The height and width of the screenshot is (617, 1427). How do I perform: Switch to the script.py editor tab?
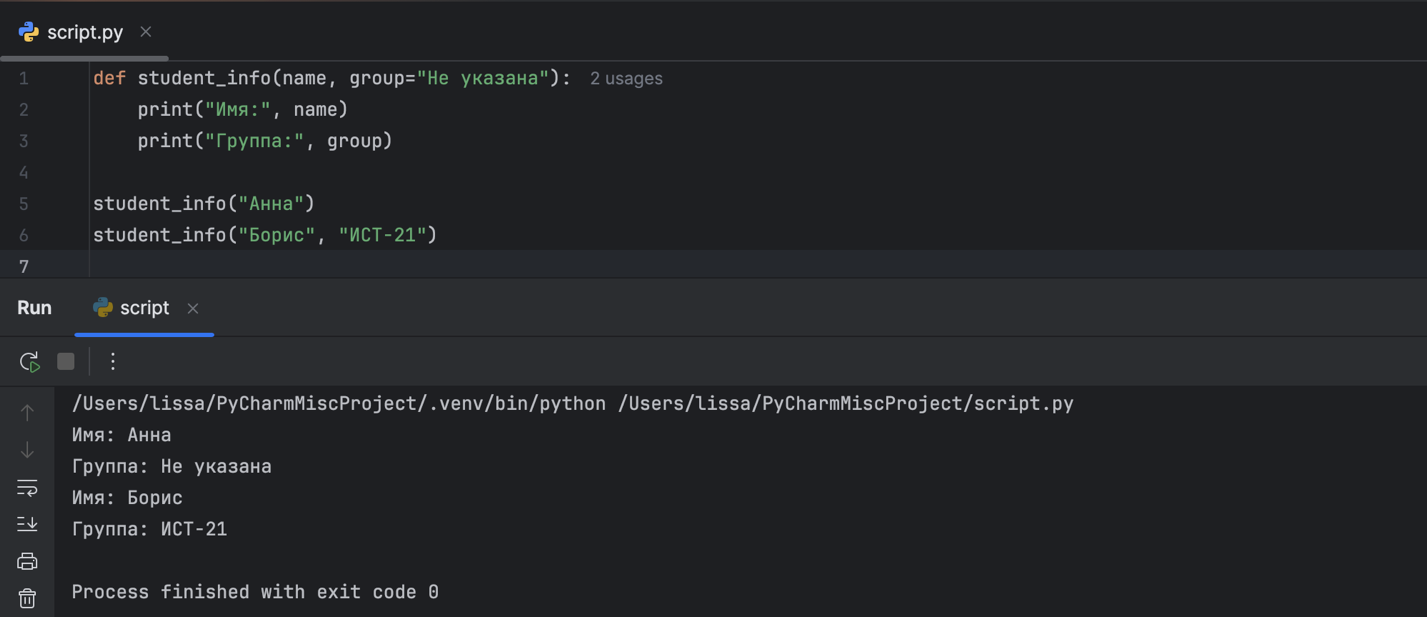click(x=84, y=32)
